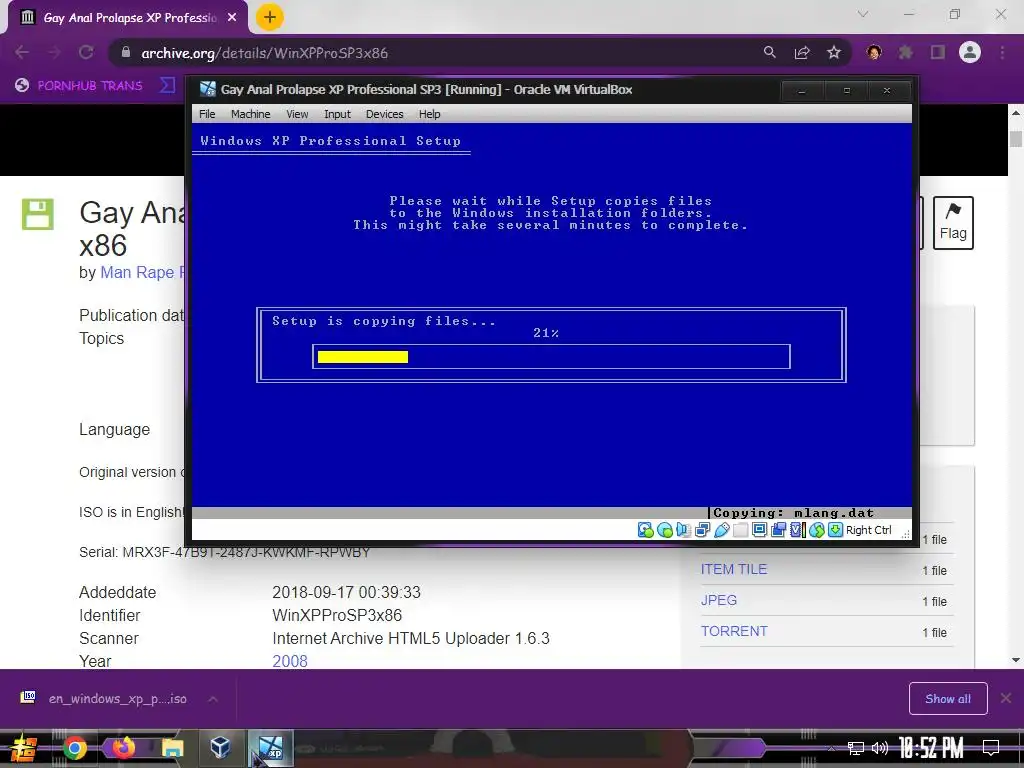The height and width of the screenshot is (768, 1024).
Task: Open the Start button on taskbar
Action: tap(24, 748)
